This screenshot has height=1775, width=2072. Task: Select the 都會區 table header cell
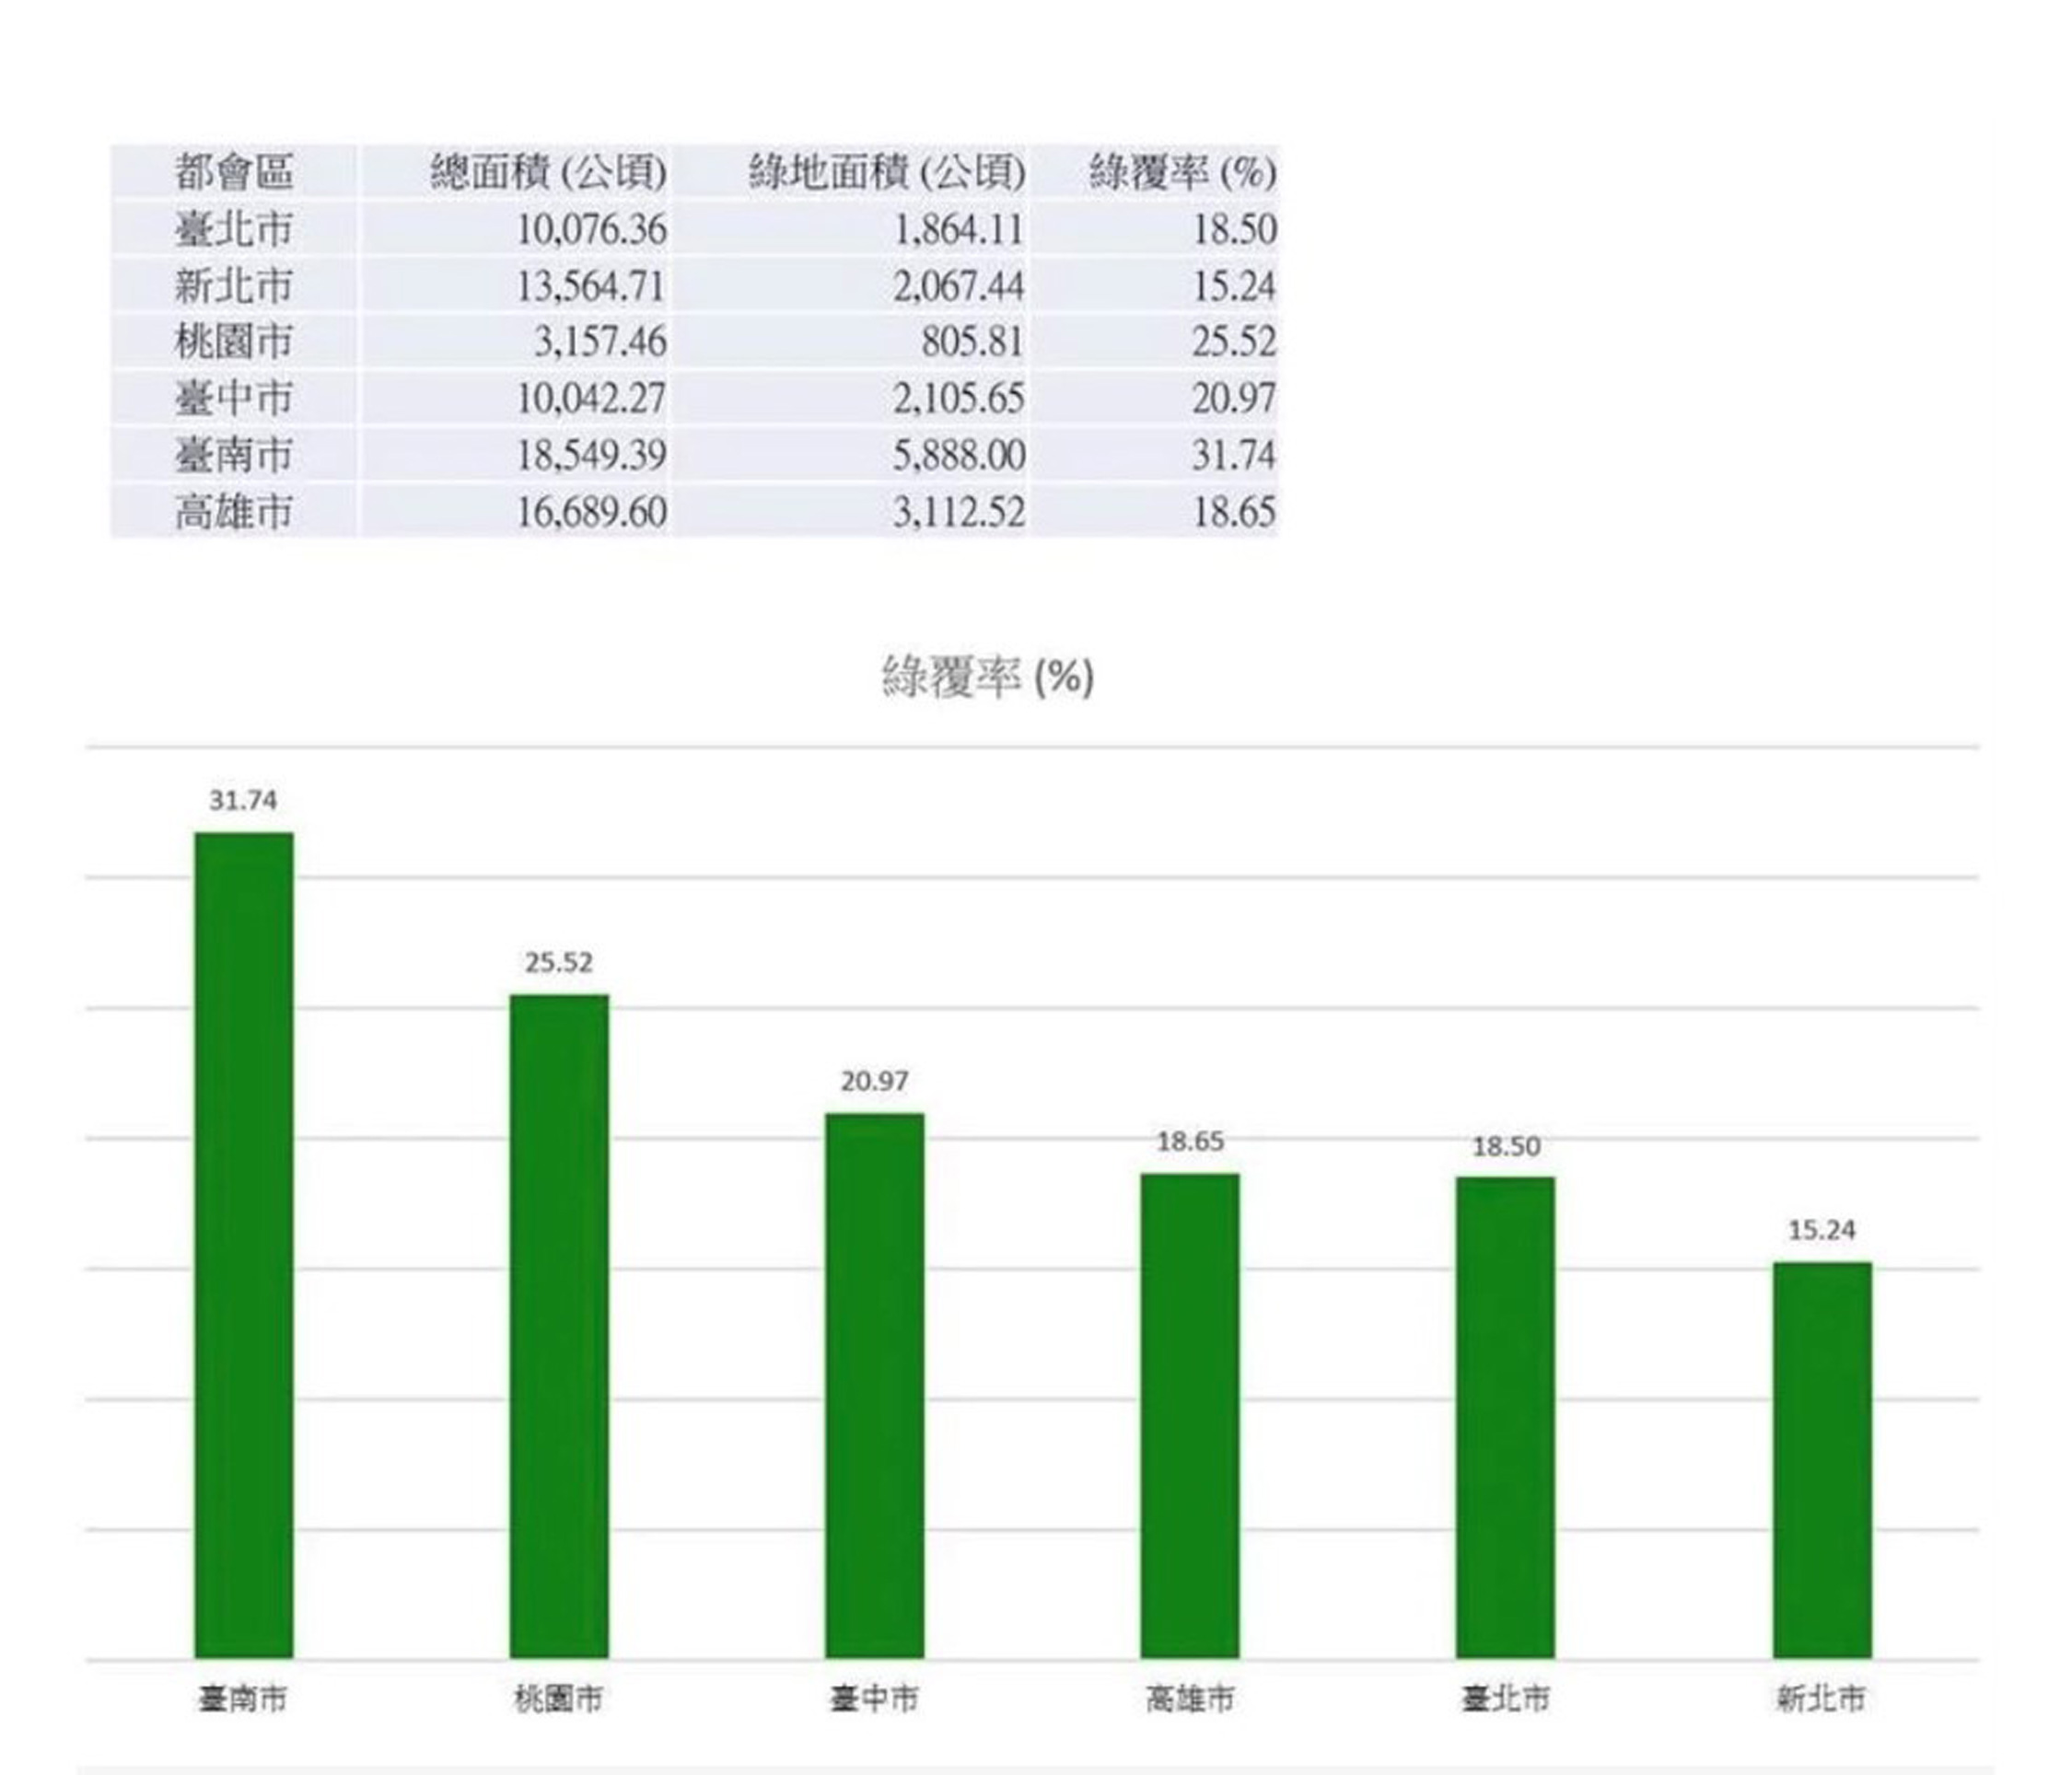coord(234,172)
